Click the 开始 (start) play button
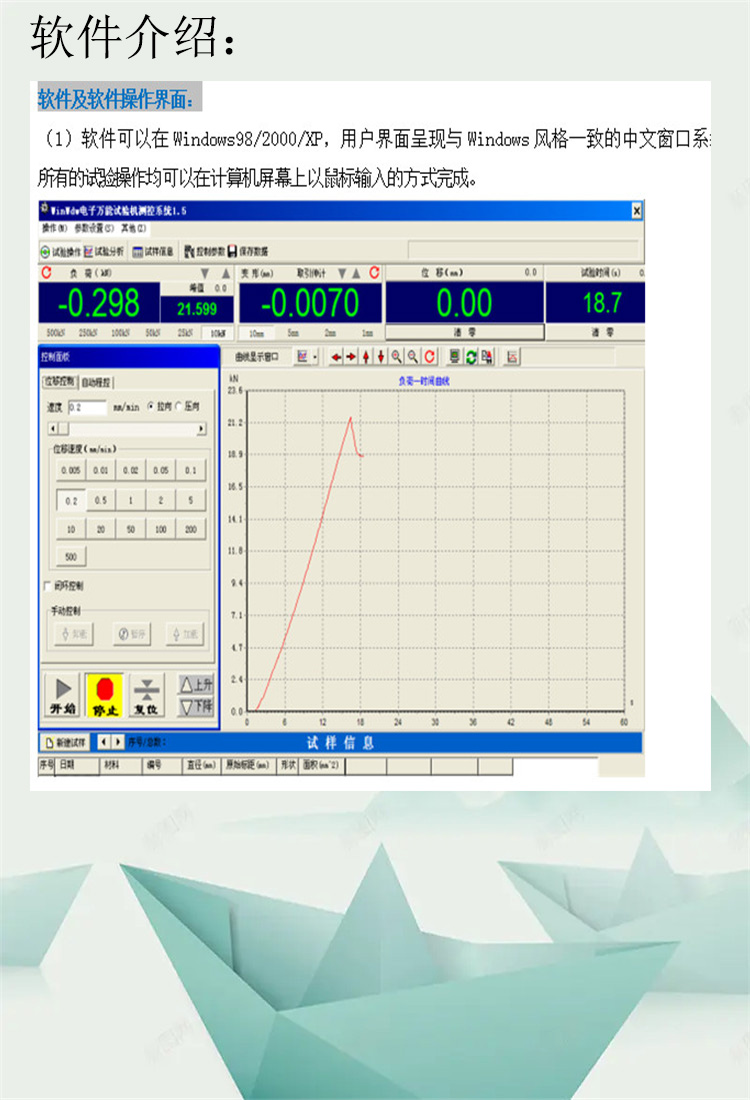 (62, 694)
